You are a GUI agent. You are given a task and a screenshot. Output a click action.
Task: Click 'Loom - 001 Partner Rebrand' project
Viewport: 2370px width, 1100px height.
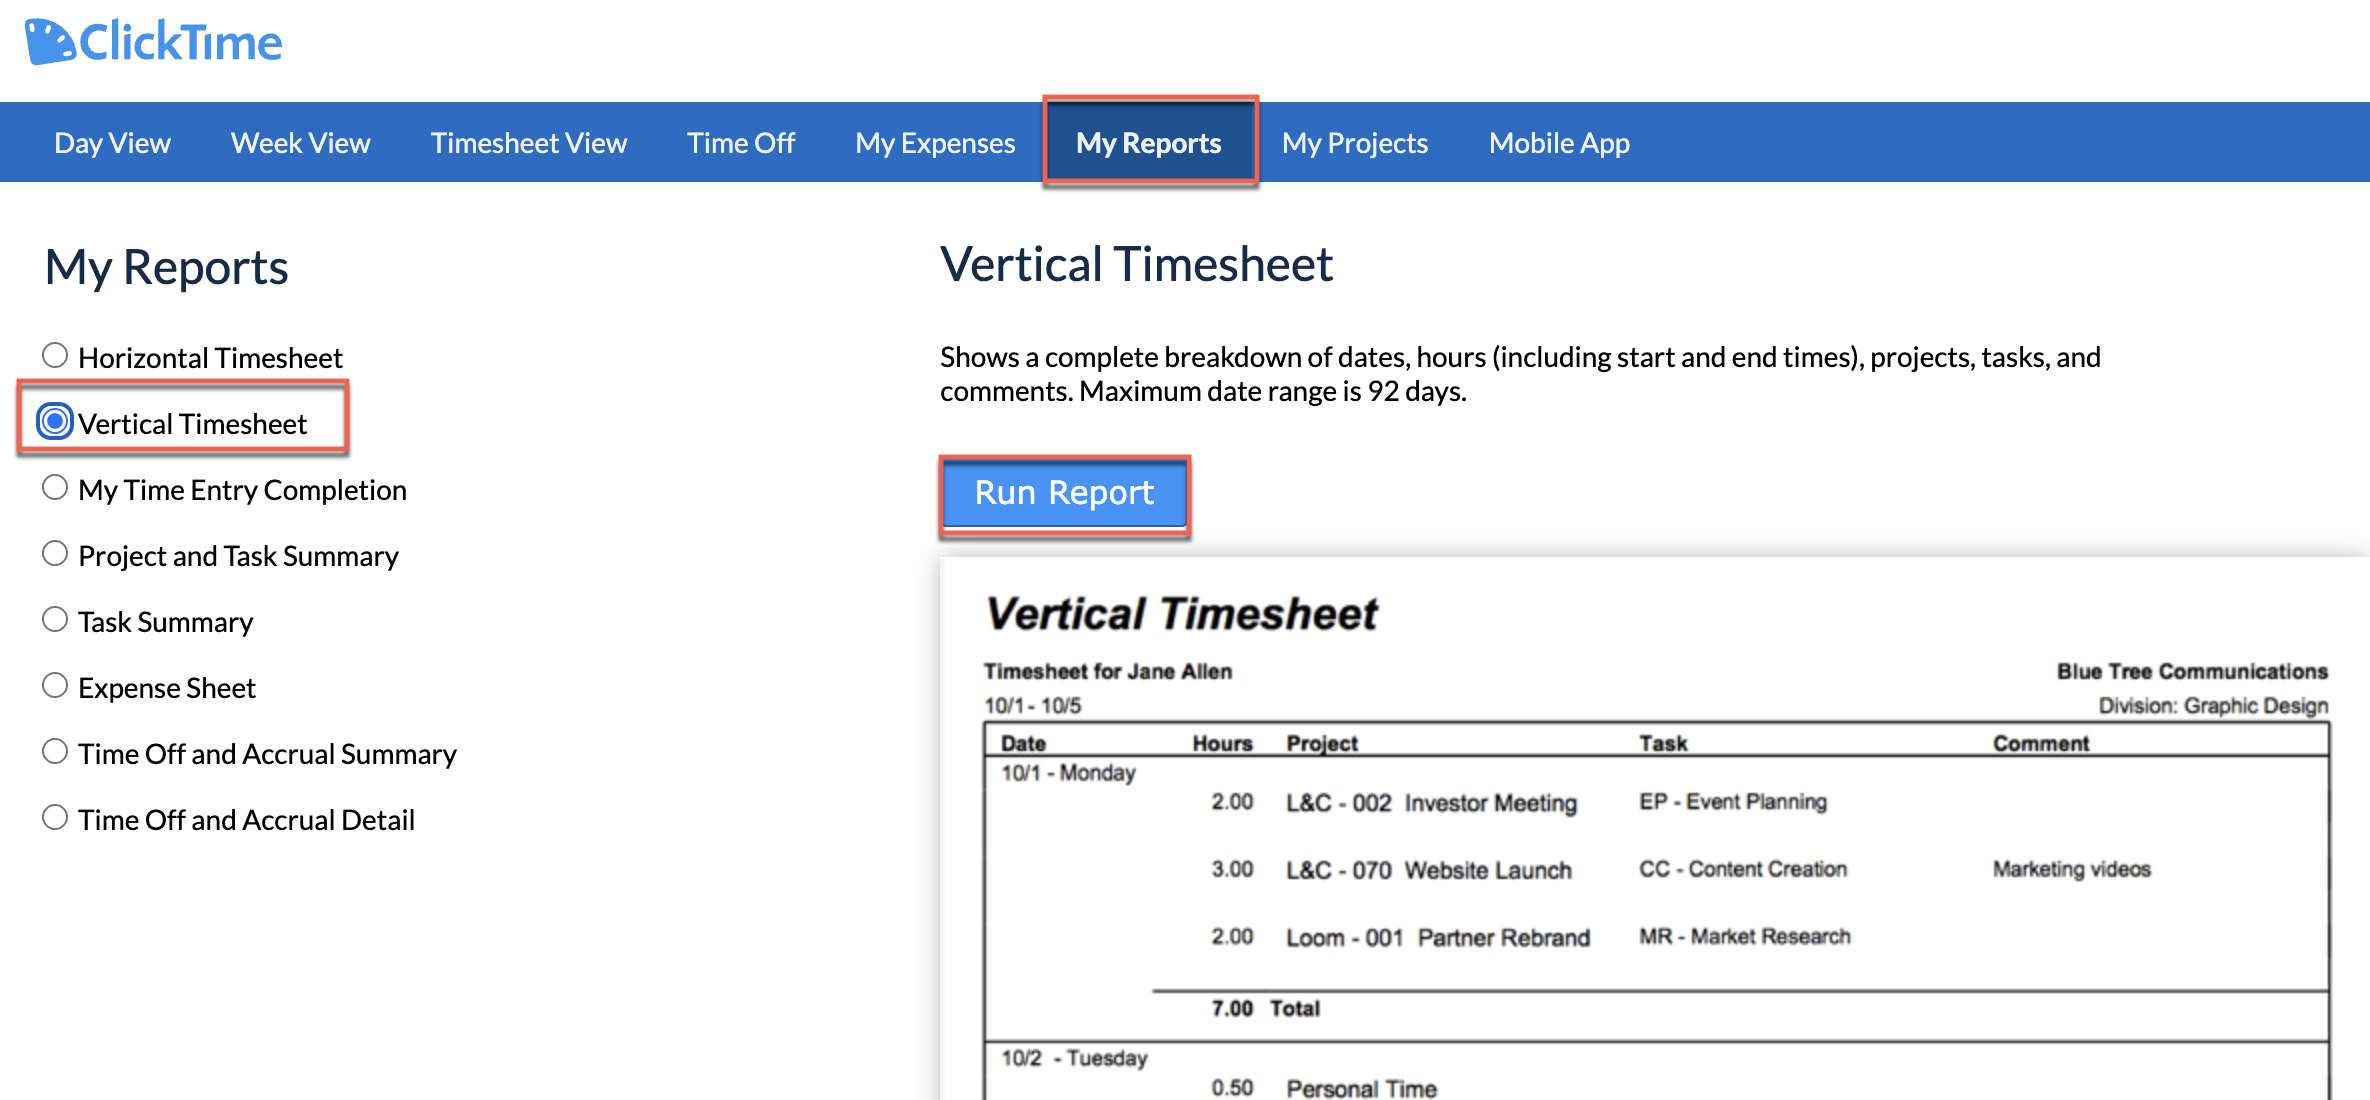[1438, 938]
